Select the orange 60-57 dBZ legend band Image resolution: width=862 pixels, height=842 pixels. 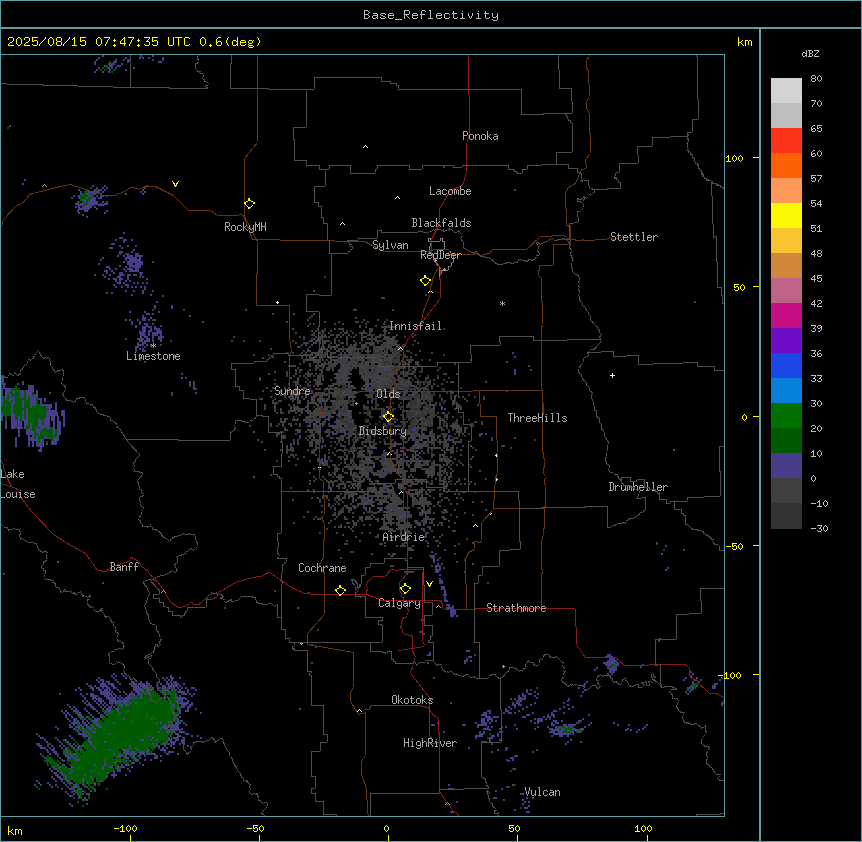pos(786,165)
